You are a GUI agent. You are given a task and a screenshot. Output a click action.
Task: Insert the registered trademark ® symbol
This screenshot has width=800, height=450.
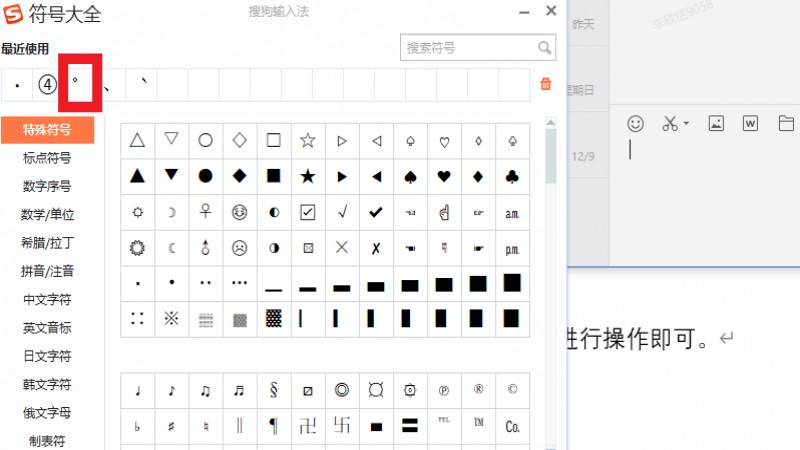(x=478, y=391)
